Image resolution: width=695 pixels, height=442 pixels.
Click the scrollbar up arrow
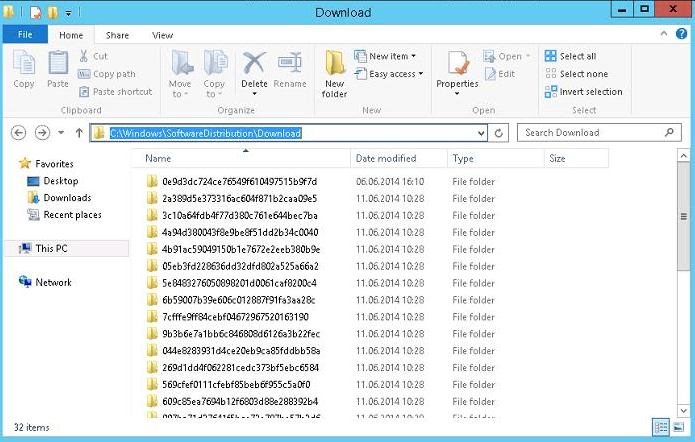tap(683, 156)
